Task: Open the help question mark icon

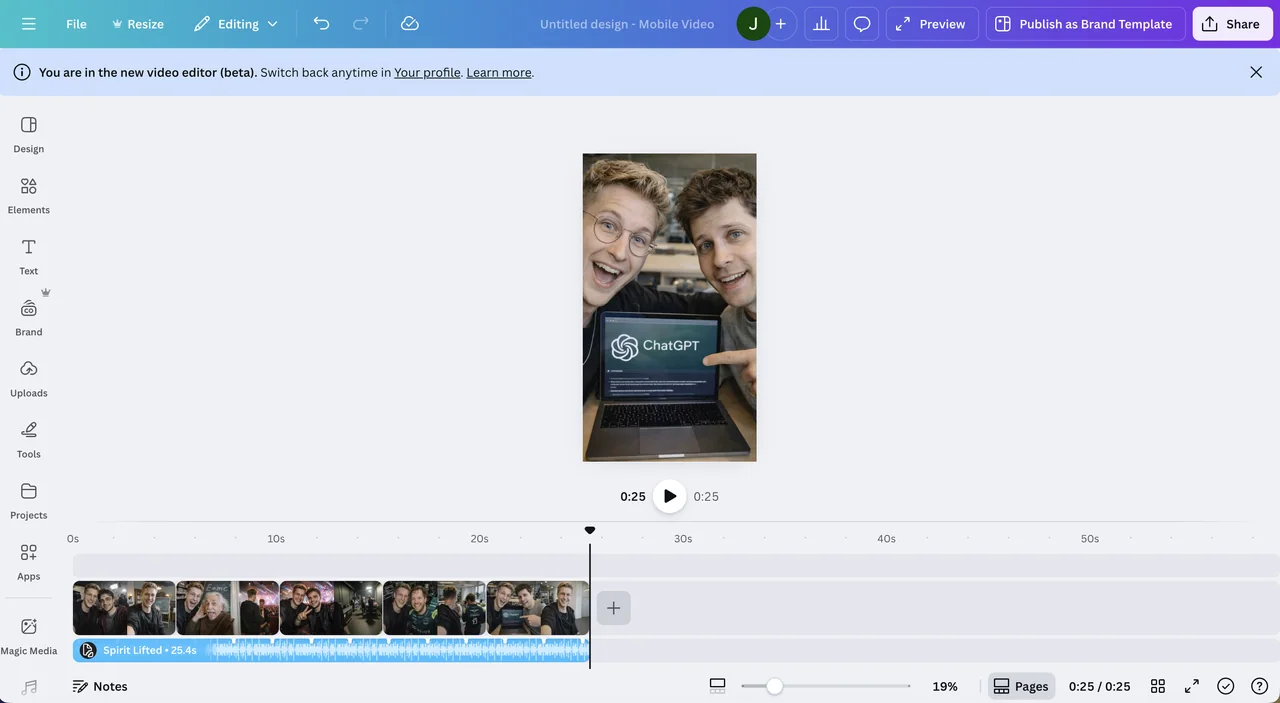Action: tap(1260, 686)
